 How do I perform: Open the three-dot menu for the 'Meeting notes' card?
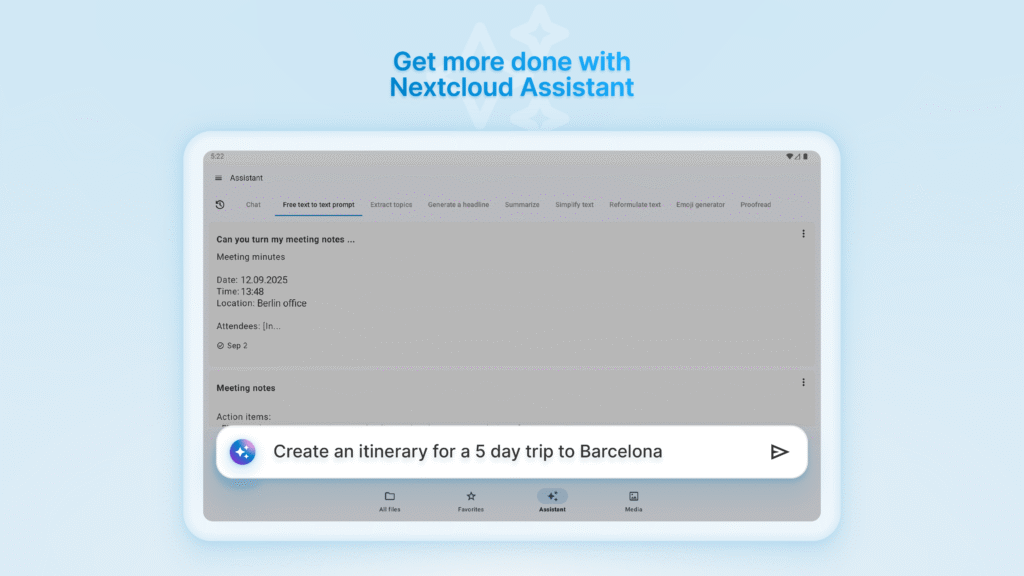(x=803, y=383)
